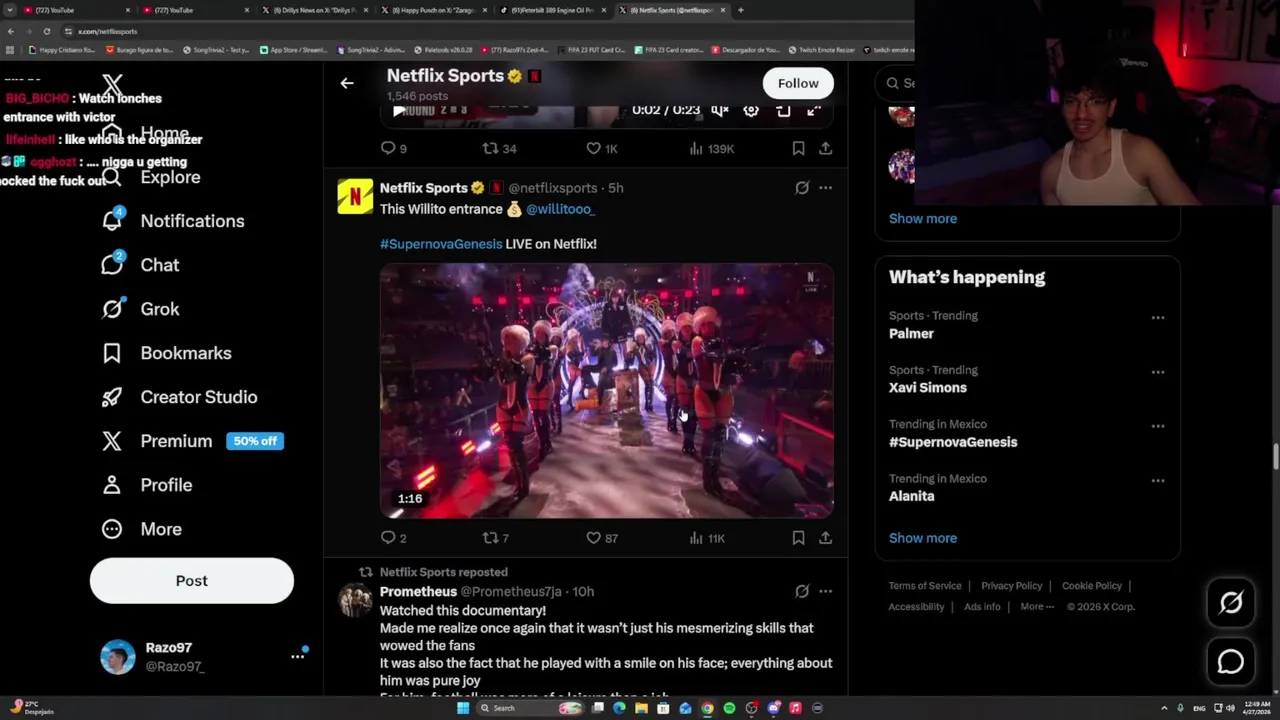1280x720 pixels.
Task: Reply to the top video post
Action: pos(393,148)
